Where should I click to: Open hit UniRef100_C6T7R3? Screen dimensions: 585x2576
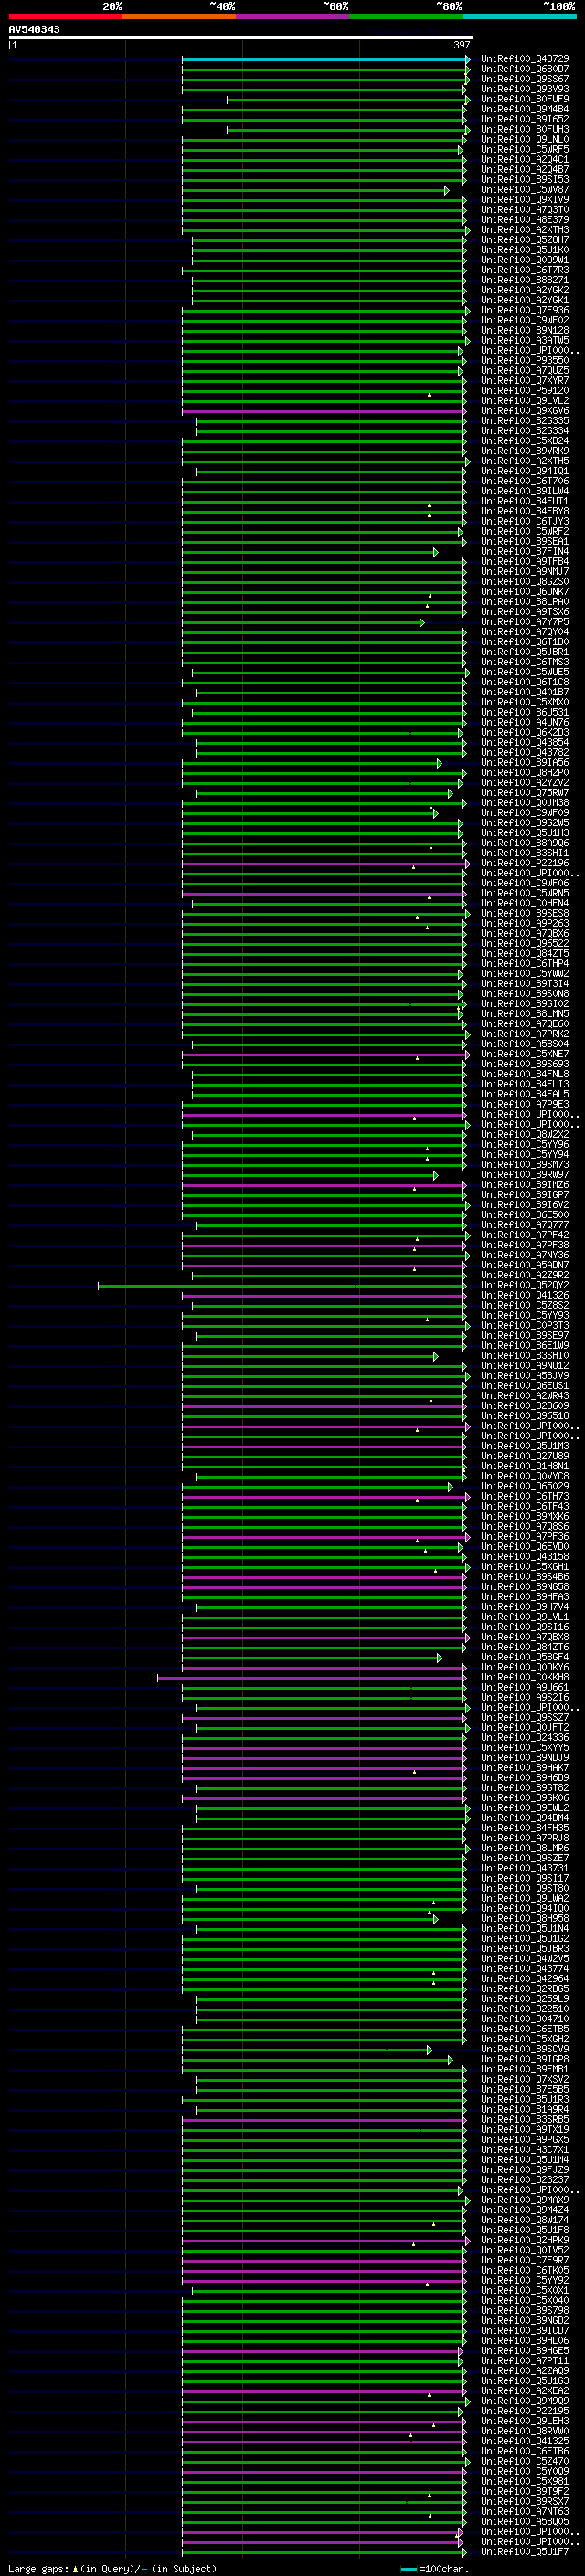click(x=524, y=270)
